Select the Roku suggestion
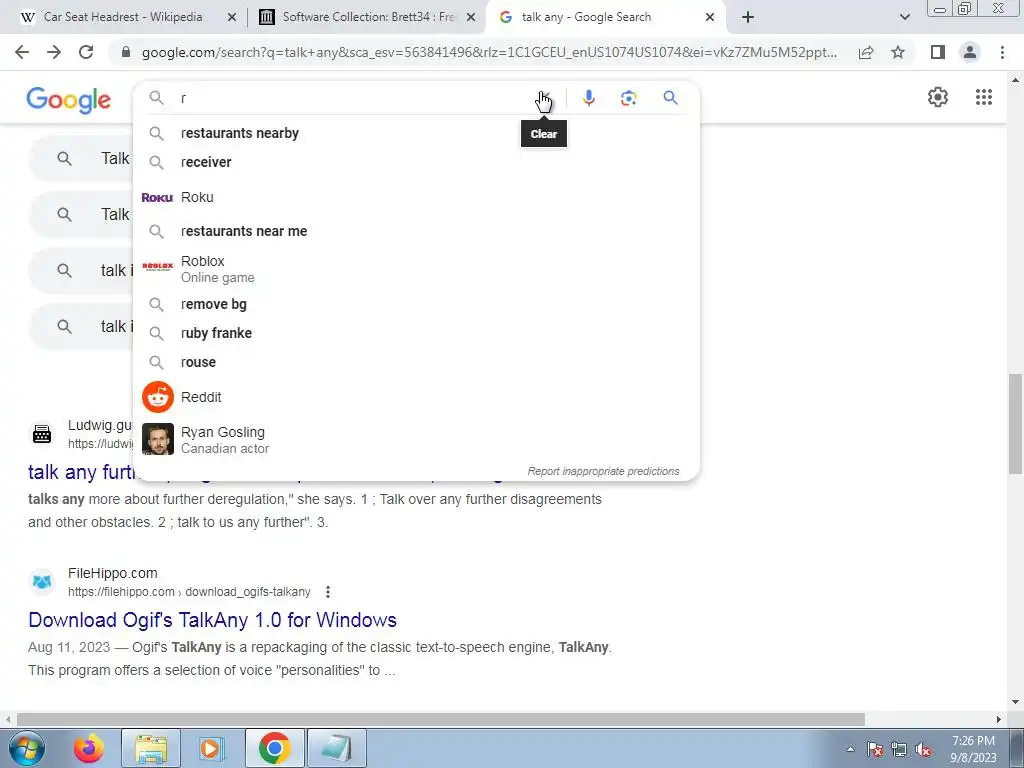 coord(416,197)
